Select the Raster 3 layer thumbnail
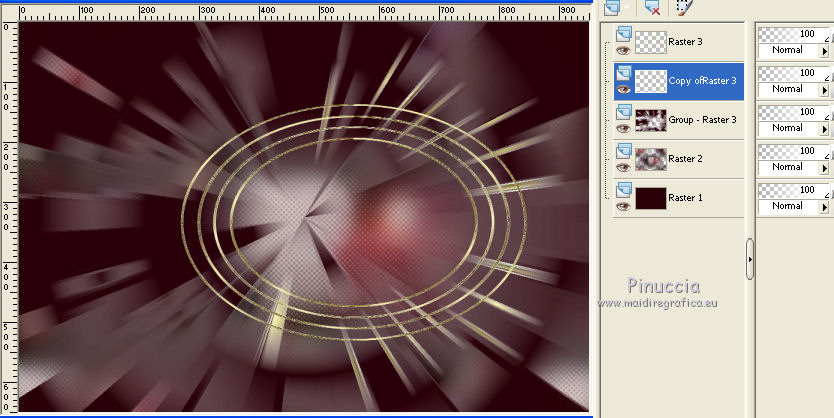 [x=650, y=42]
